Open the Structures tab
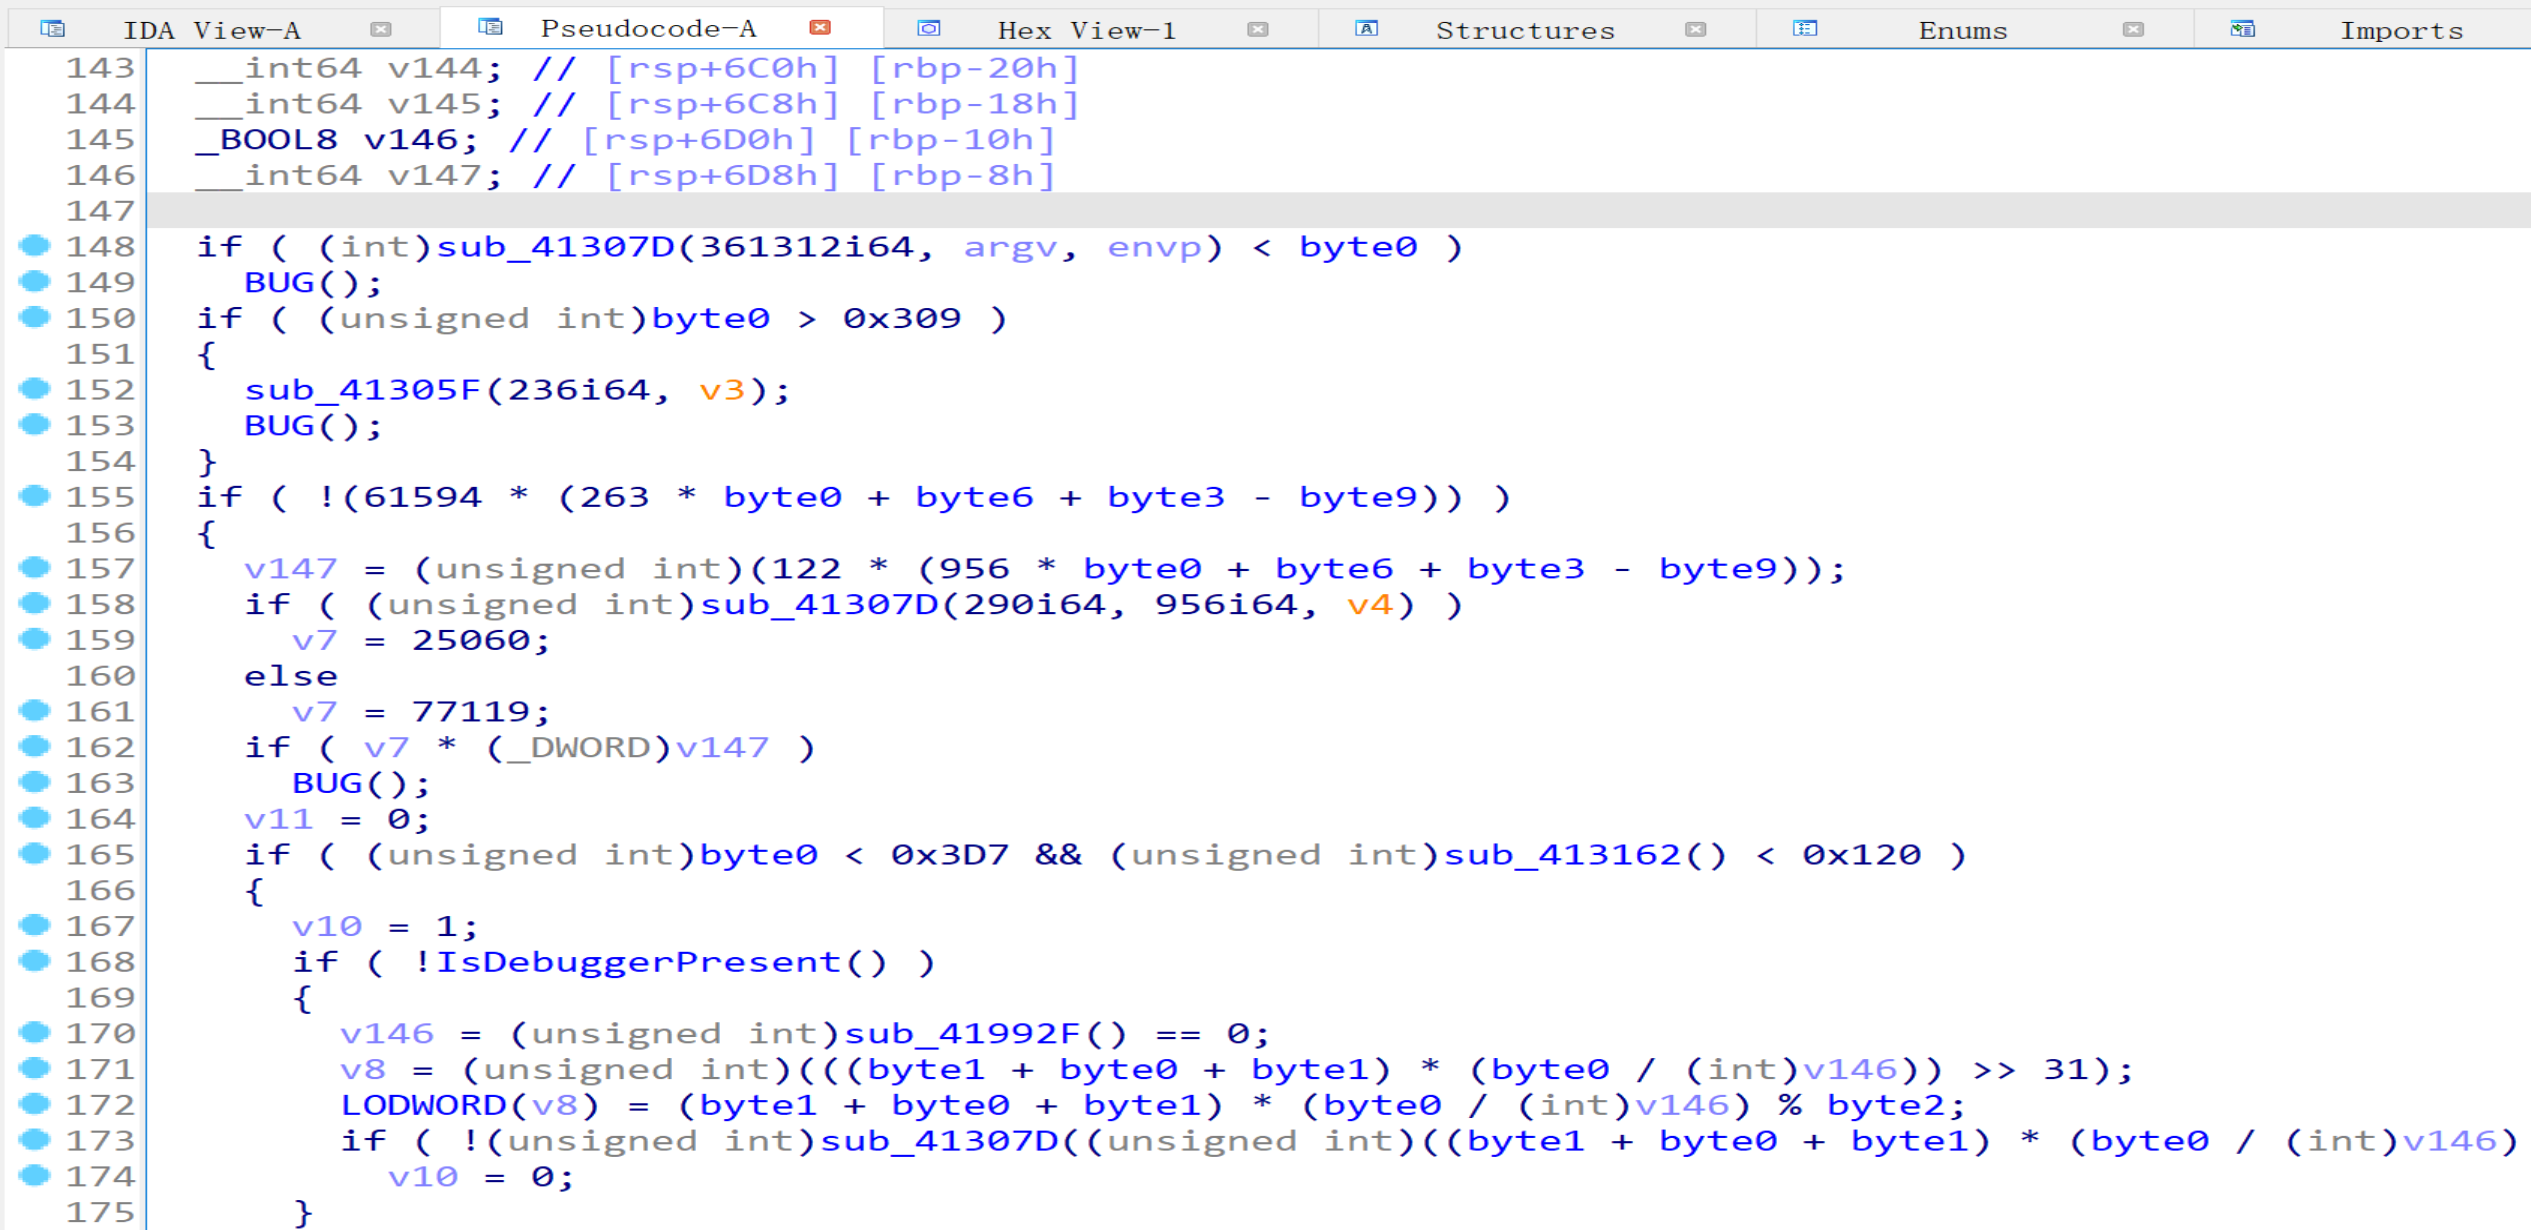The width and height of the screenshot is (2531, 1230). (x=1524, y=30)
